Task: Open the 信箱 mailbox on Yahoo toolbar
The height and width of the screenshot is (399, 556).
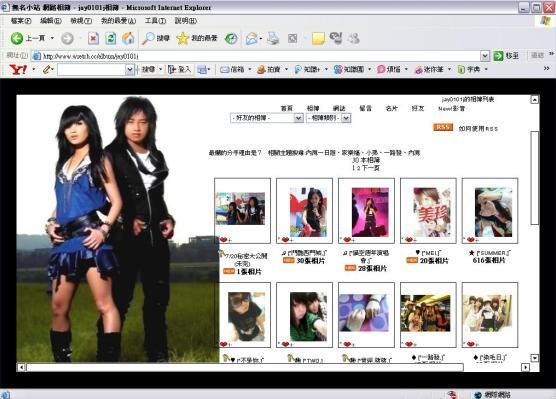Action: click(232, 70)
